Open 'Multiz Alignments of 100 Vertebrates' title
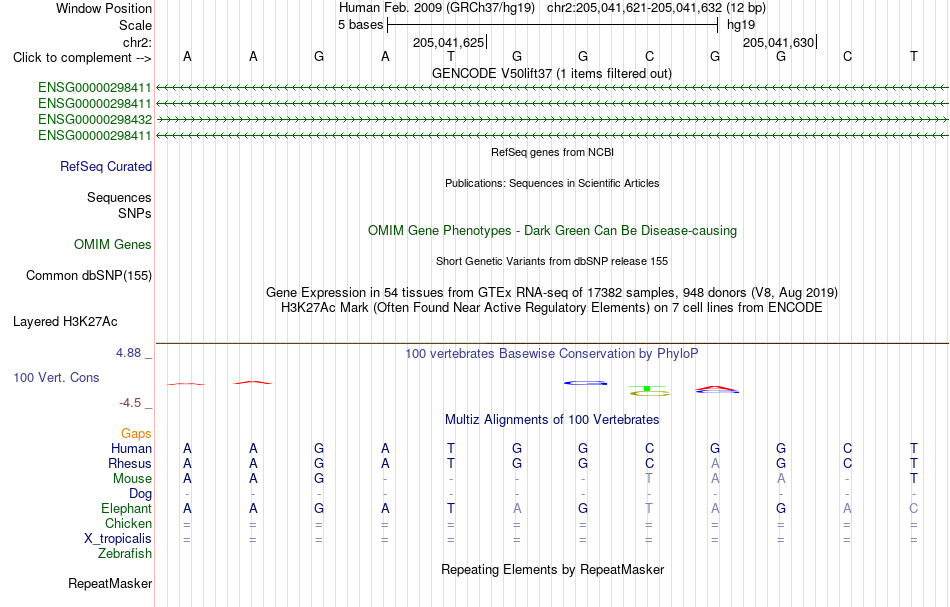 [552, 420]
